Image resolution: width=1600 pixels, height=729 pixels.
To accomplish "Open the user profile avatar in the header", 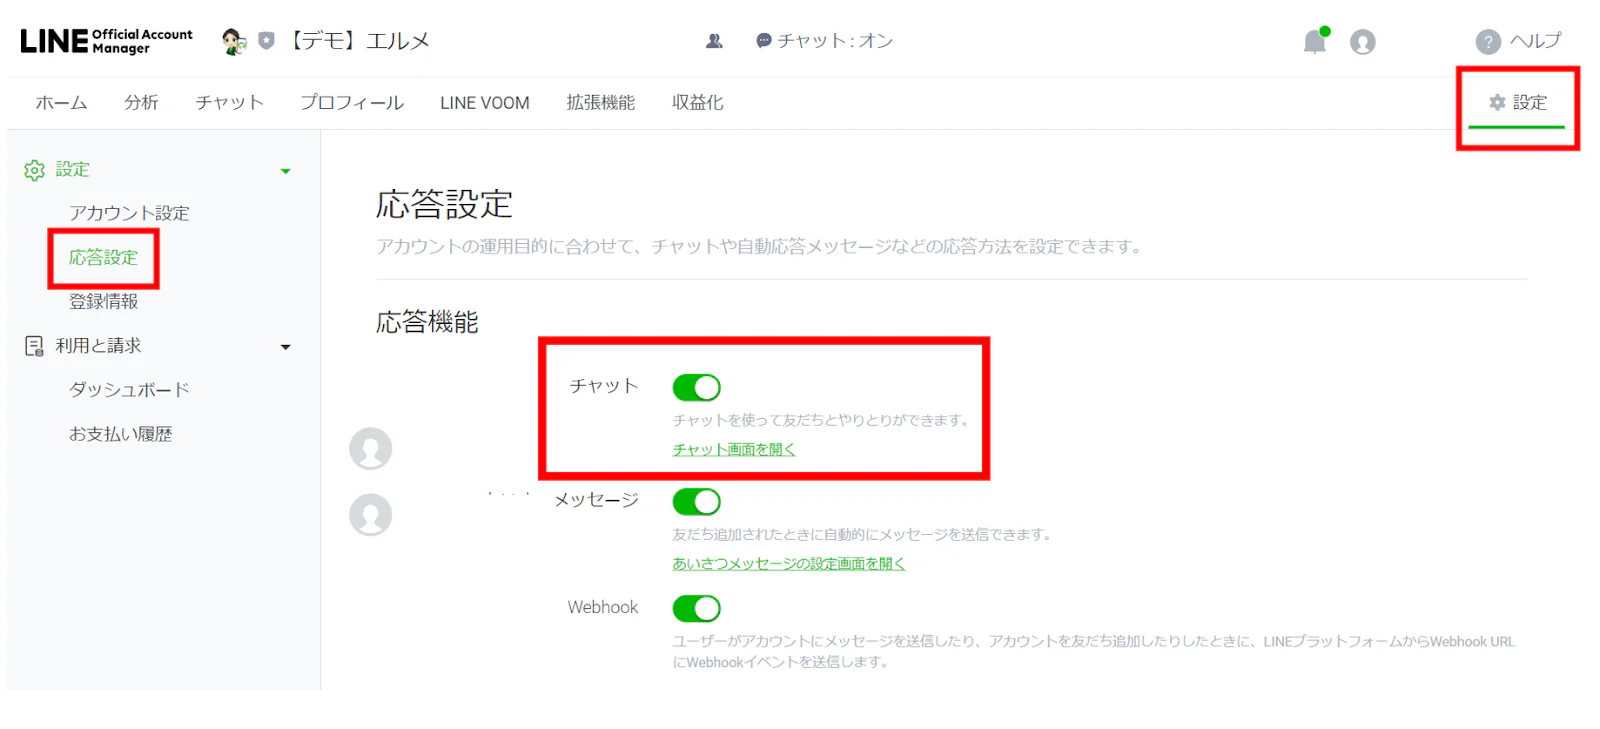I will [x=1363, y=42].
